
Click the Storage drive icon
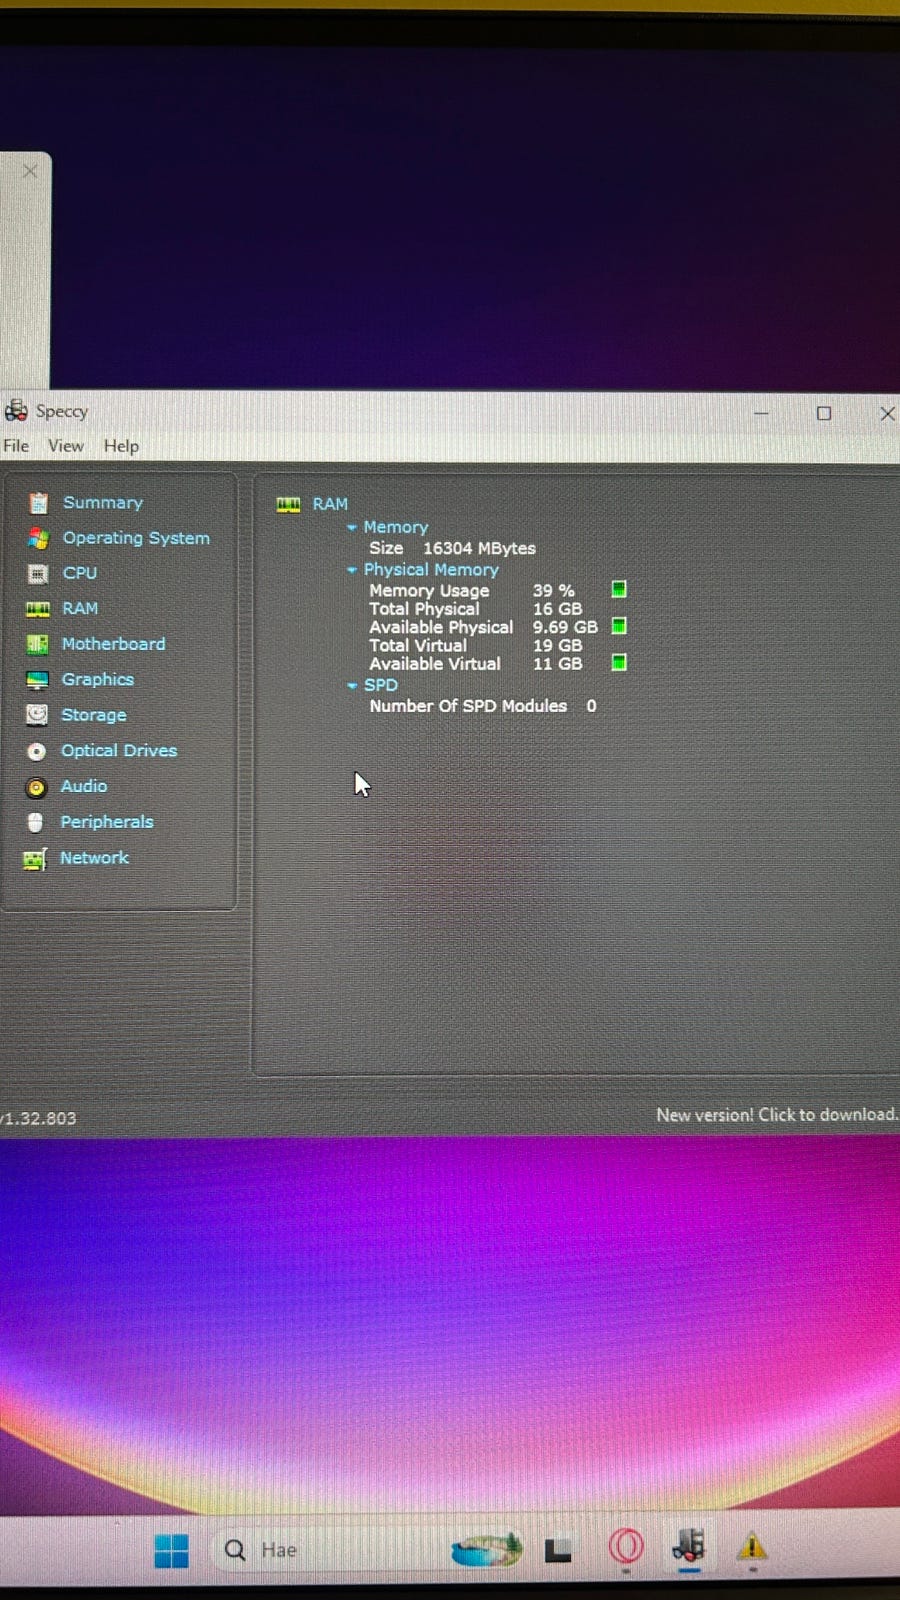pos(37,715)
